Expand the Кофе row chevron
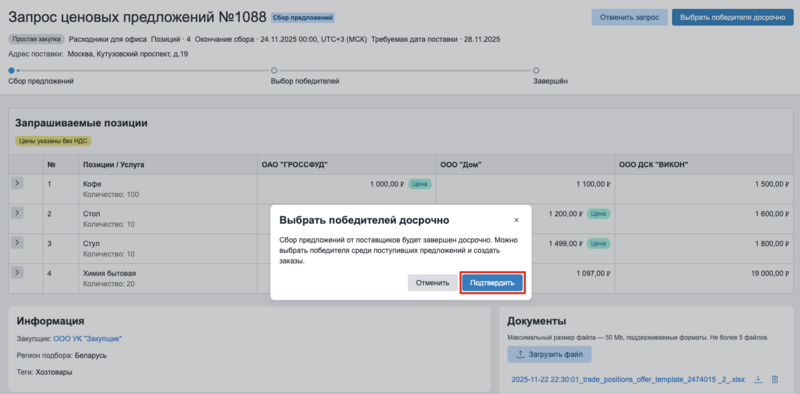 [x=17, y=184]
